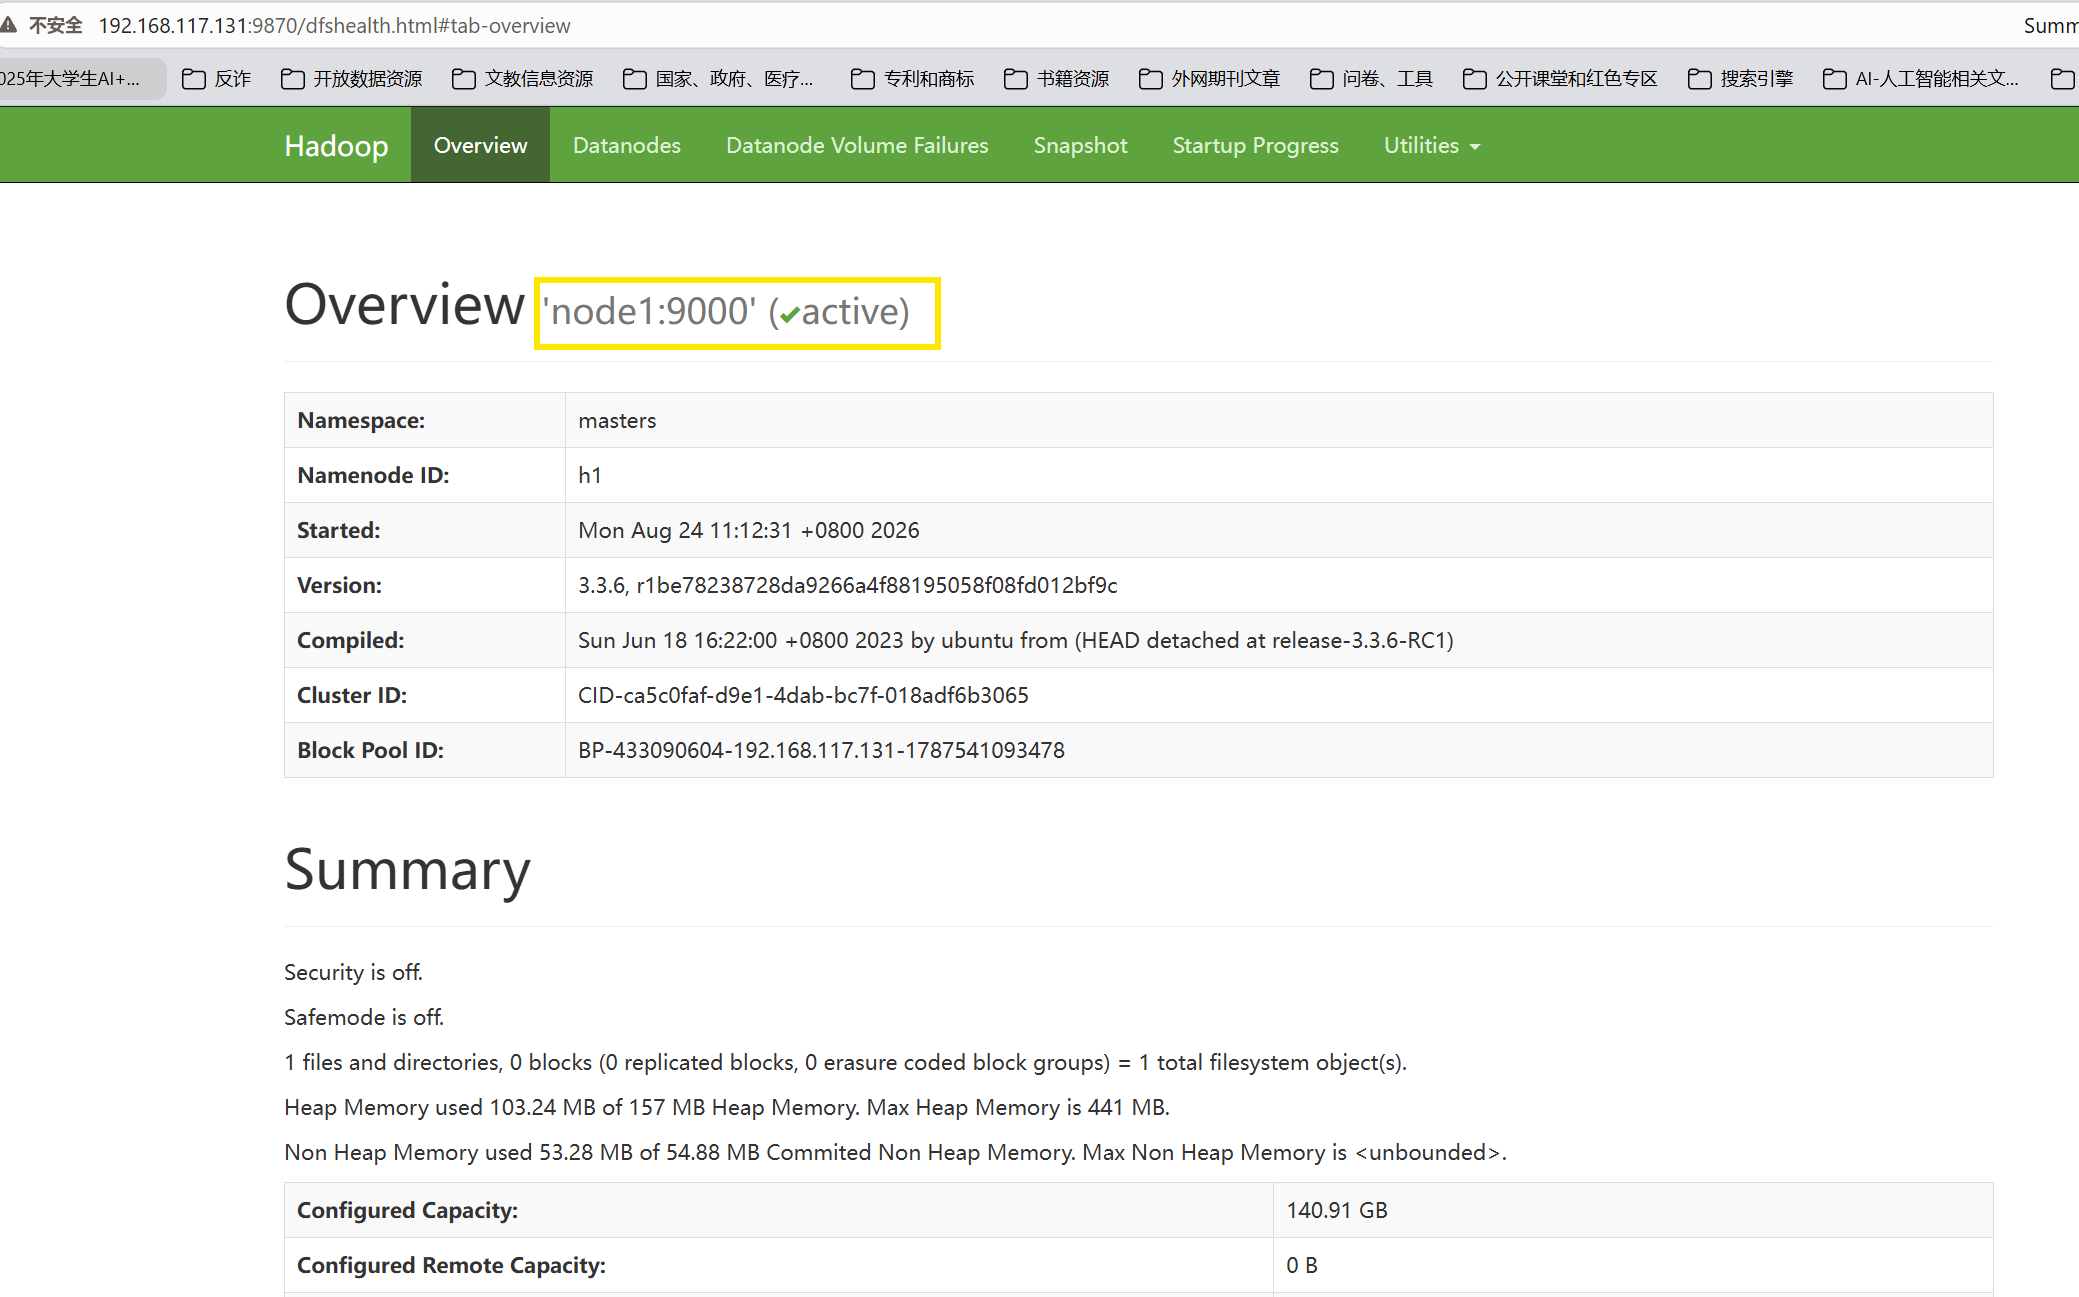The width and height of the screenshot is (2079, 1297).
Task: Select the Namenode ID value h1
Action: 590,475
